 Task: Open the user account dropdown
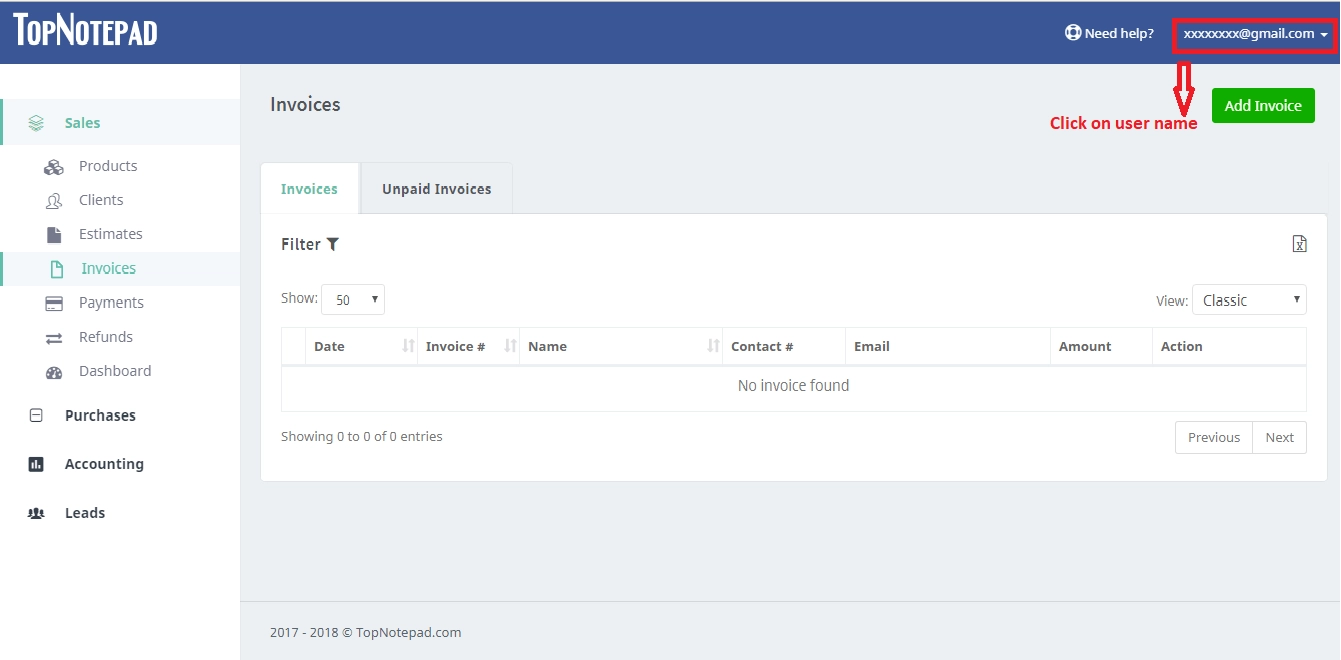tap(1253, 33)
